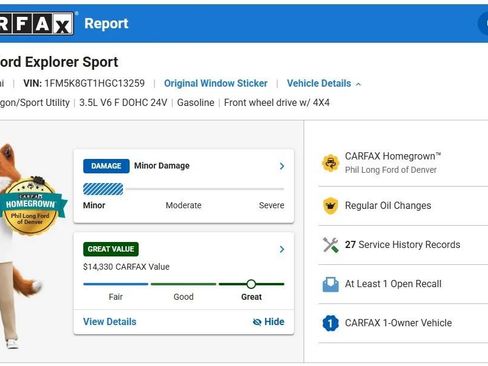488x366 pixels.
Task: Click the Regular Oil Changes shield icon
Action: tap(330, 206)
